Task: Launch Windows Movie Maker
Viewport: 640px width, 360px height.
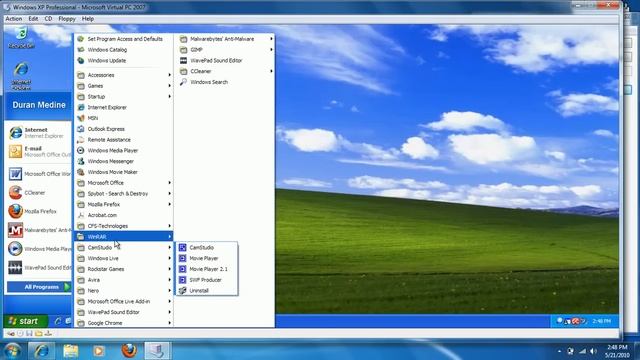Action: coord(124,172)
